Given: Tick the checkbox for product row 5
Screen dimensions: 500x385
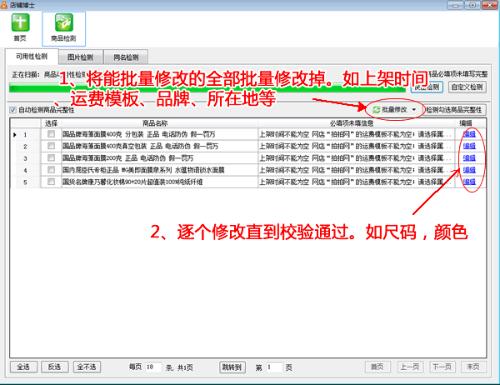Looking at the screenshot, I should point(51,182).
